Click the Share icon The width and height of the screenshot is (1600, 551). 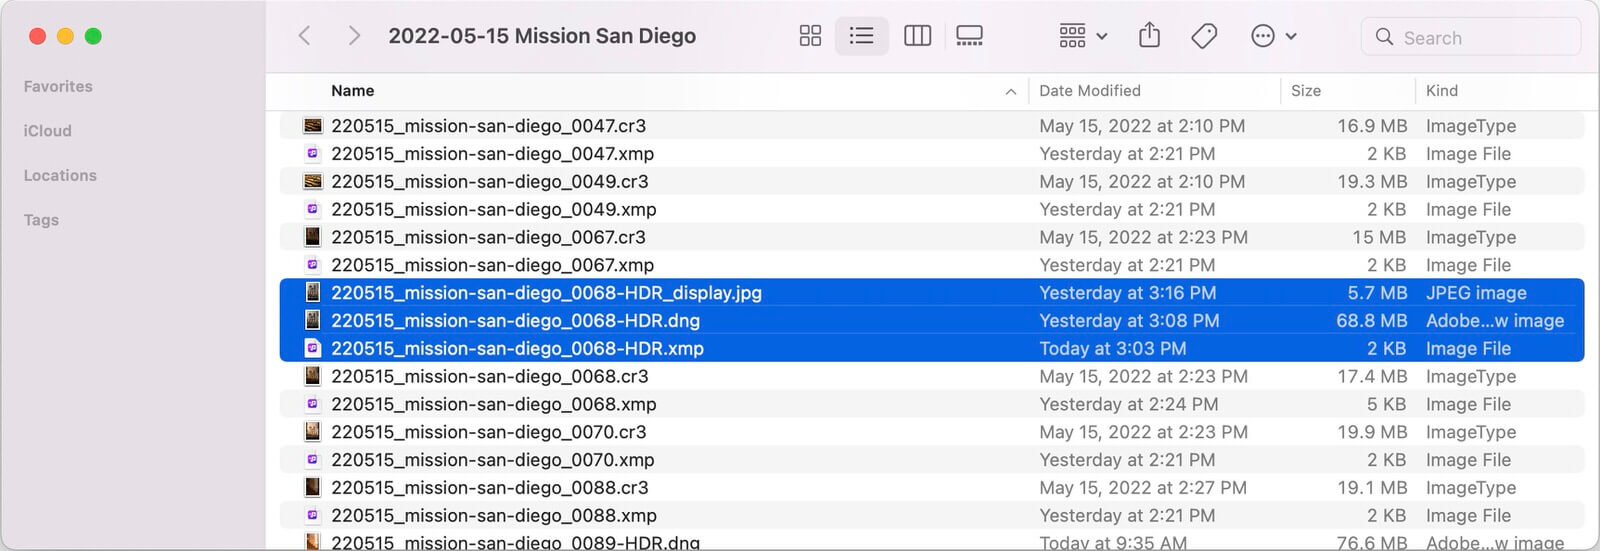1150,37
